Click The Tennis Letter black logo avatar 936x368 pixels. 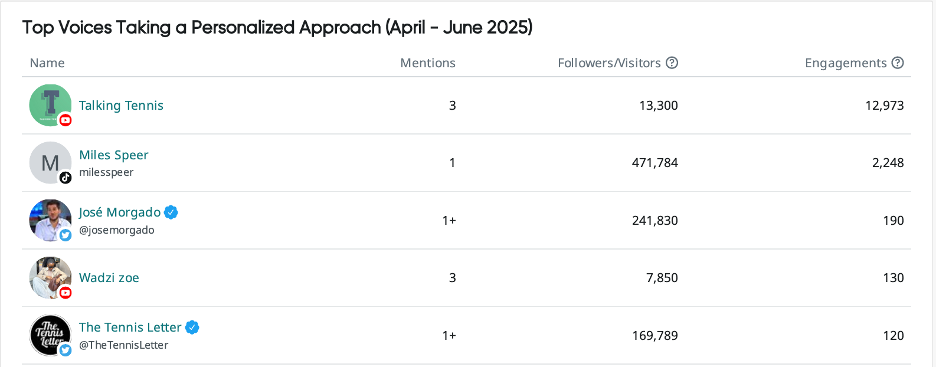(x=50, y=335)
